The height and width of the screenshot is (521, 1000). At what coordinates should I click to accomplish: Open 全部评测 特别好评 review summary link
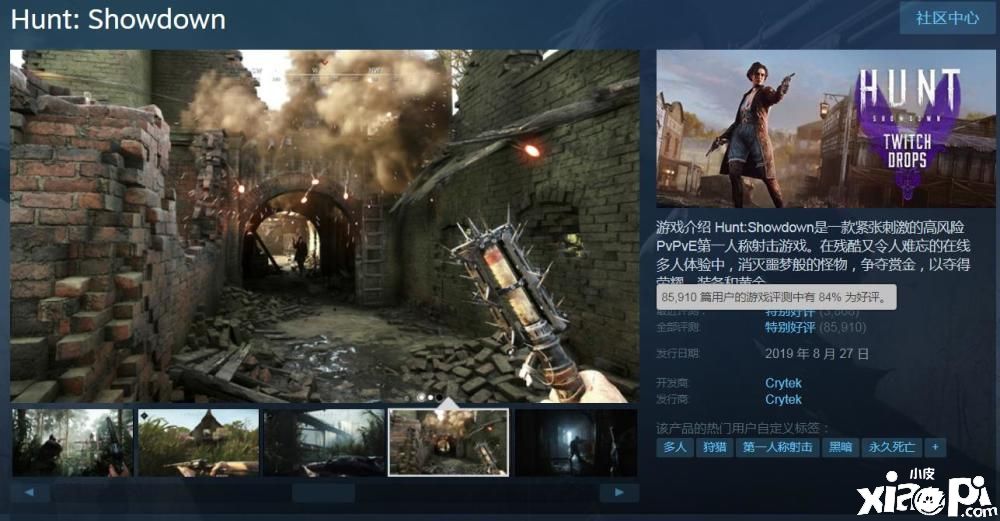pos(790,328)
